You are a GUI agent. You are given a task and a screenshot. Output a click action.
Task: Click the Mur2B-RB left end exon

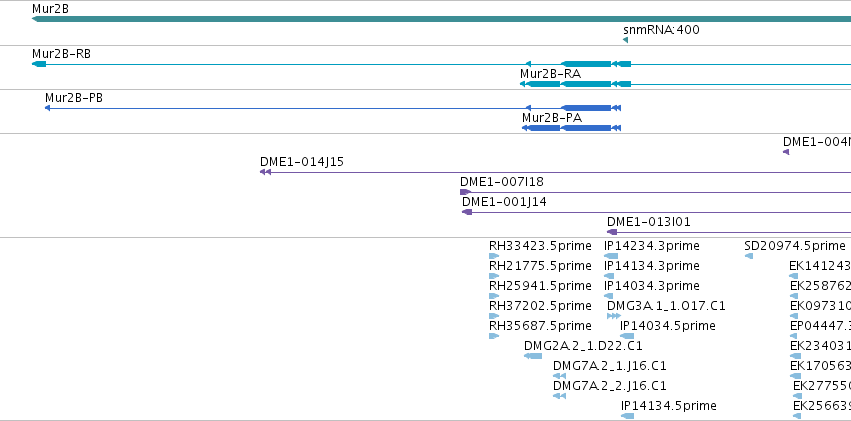coord(39,64)
